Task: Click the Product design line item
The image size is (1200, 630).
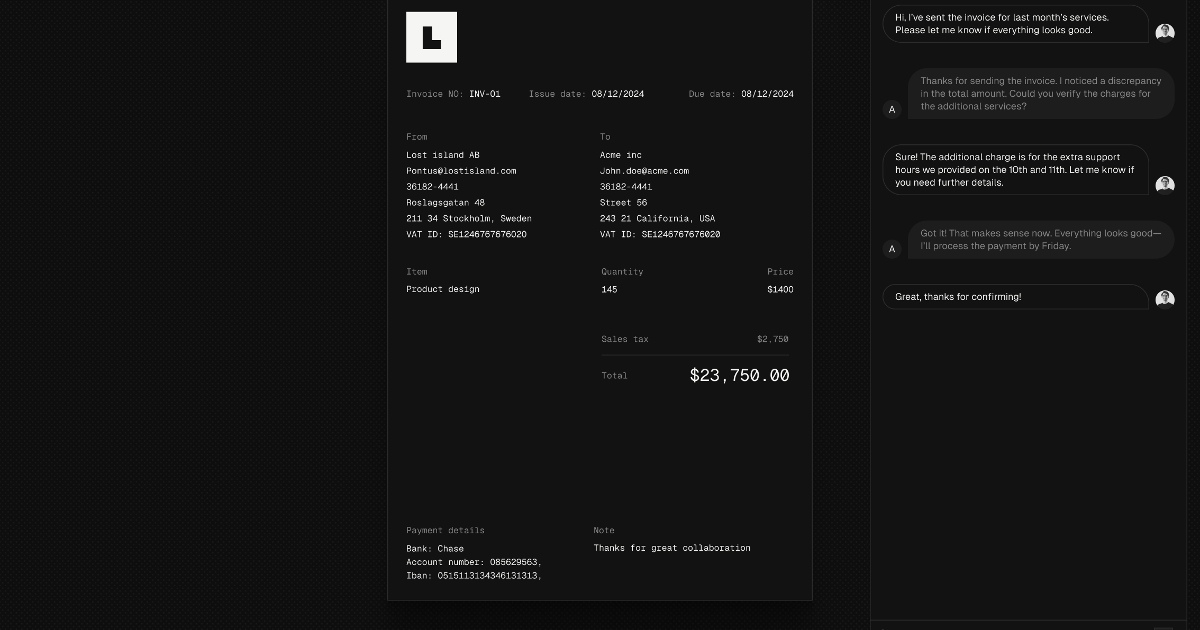Action: (443, 289)
